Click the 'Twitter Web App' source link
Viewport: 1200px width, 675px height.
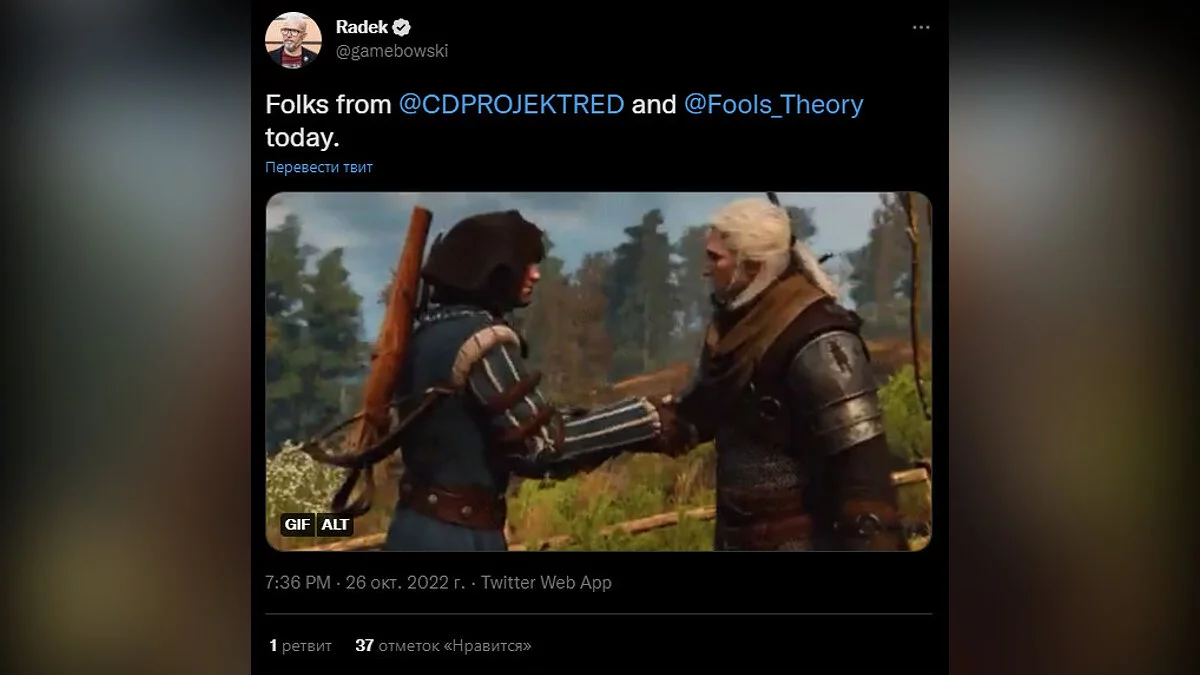(546, 582)
